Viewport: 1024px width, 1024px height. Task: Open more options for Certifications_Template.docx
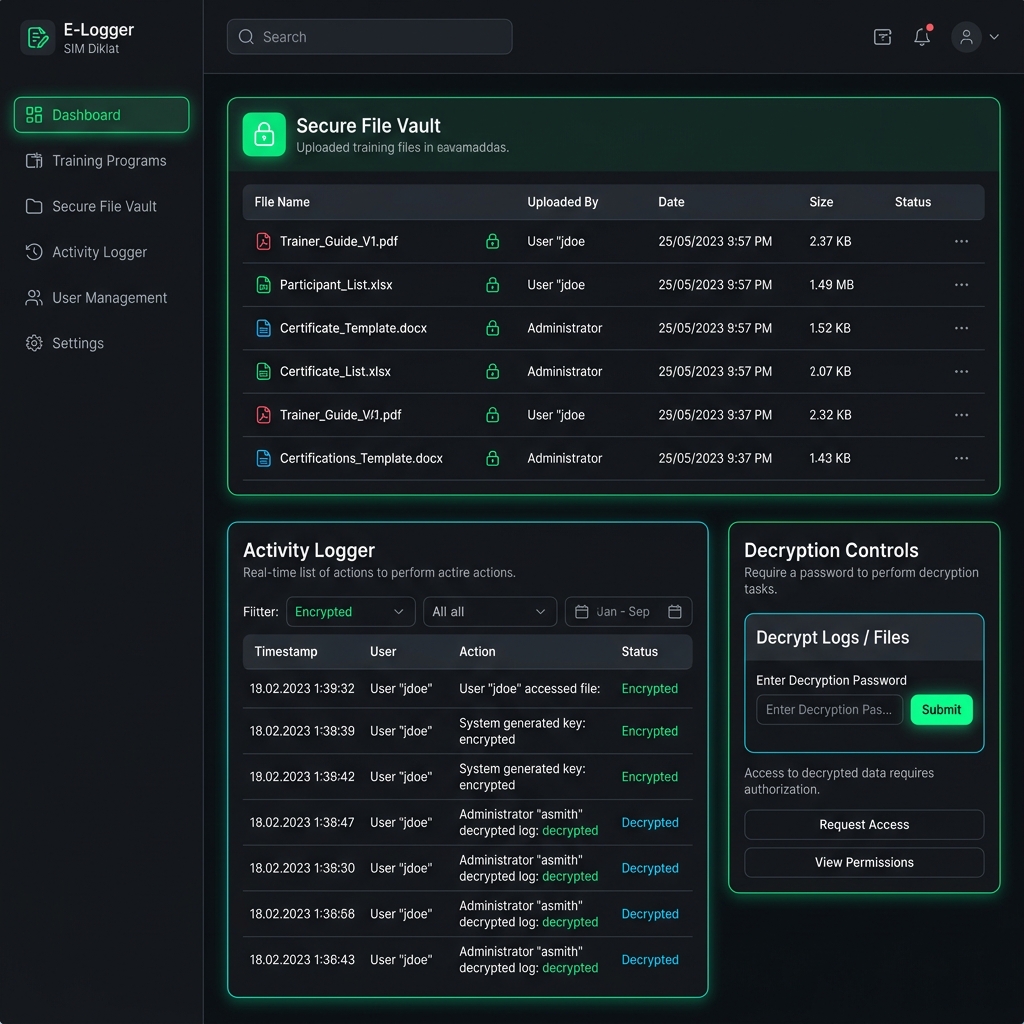point(961,458)
